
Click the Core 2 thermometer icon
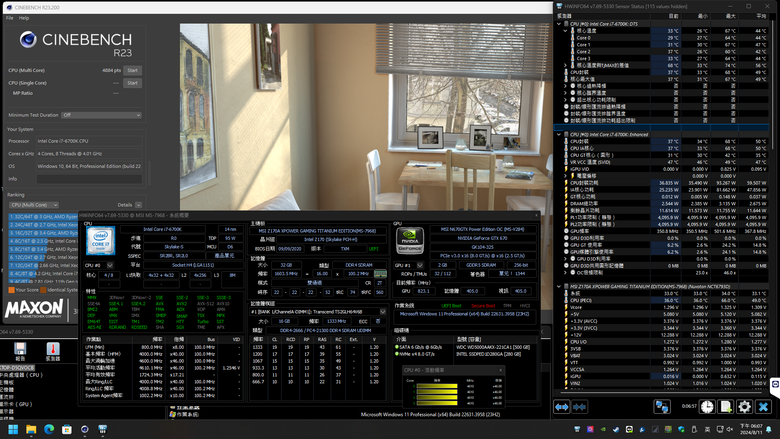coord(573,52)
